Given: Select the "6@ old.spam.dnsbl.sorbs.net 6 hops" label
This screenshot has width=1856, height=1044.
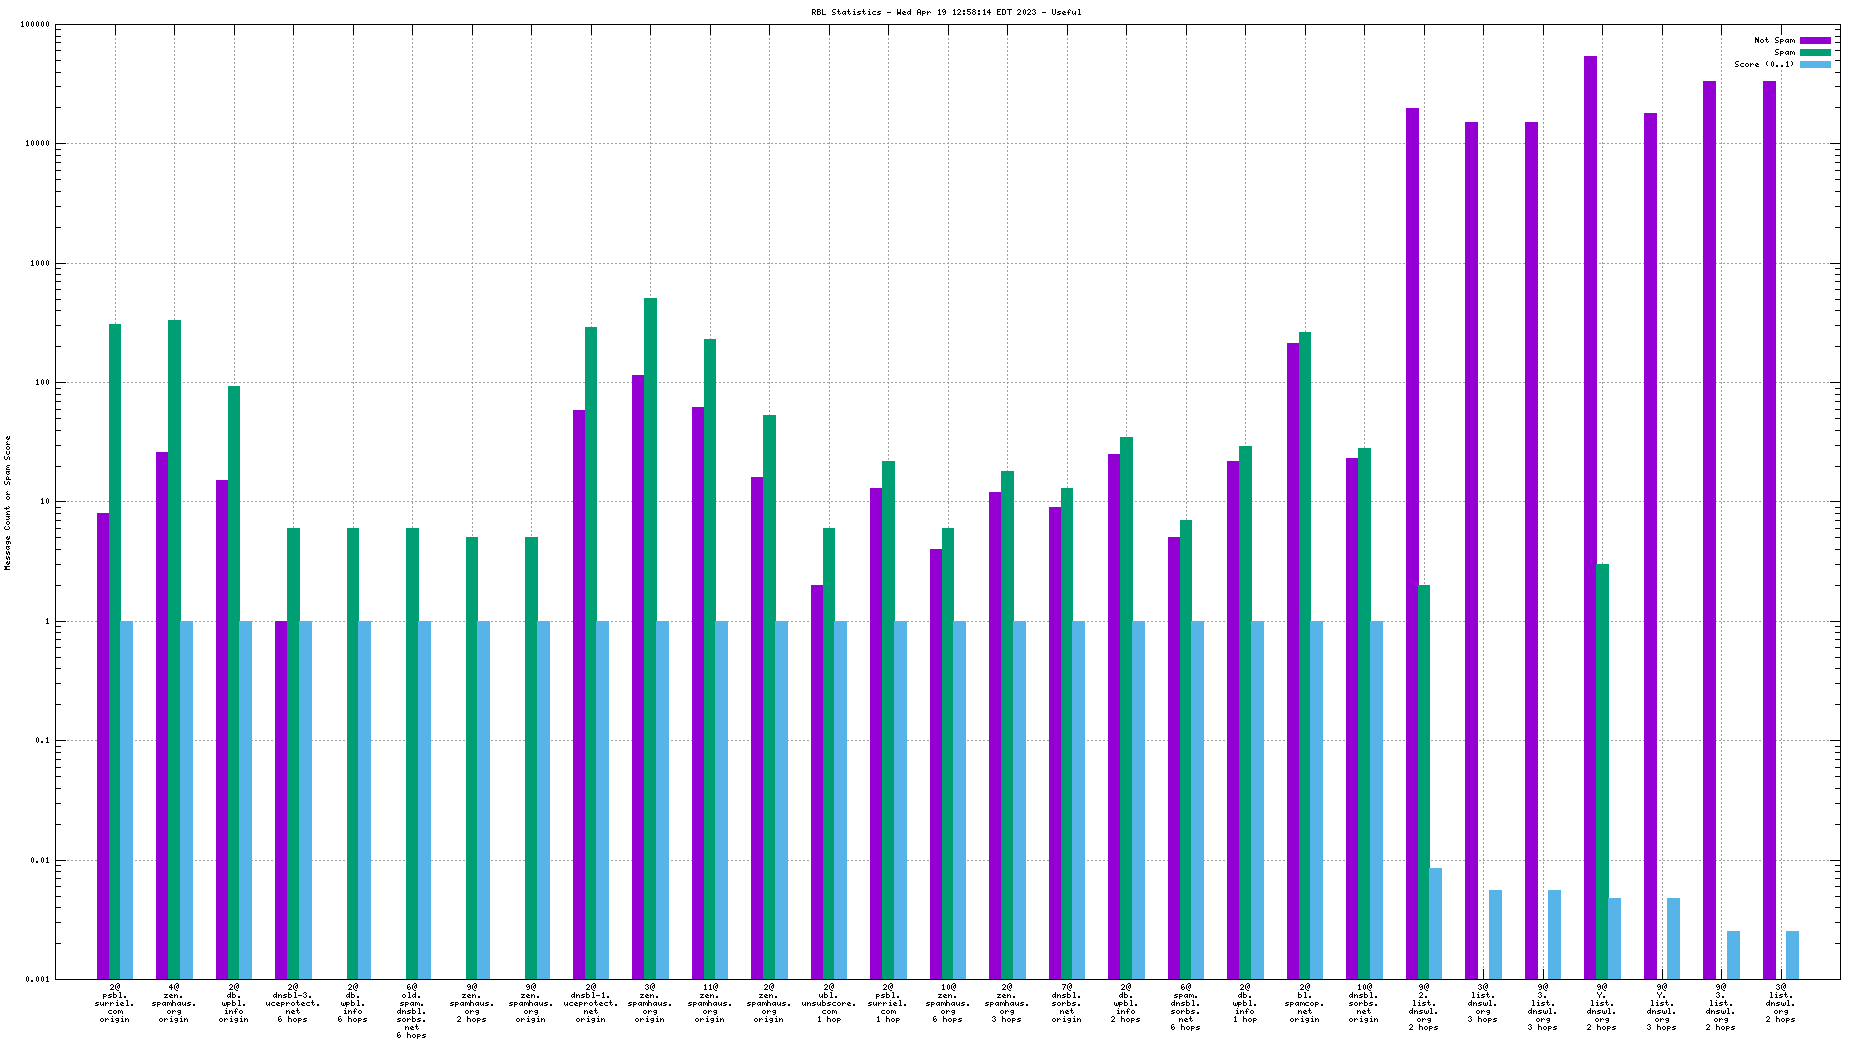Looking at the screenshot, I should click(x=412, y=1011).
